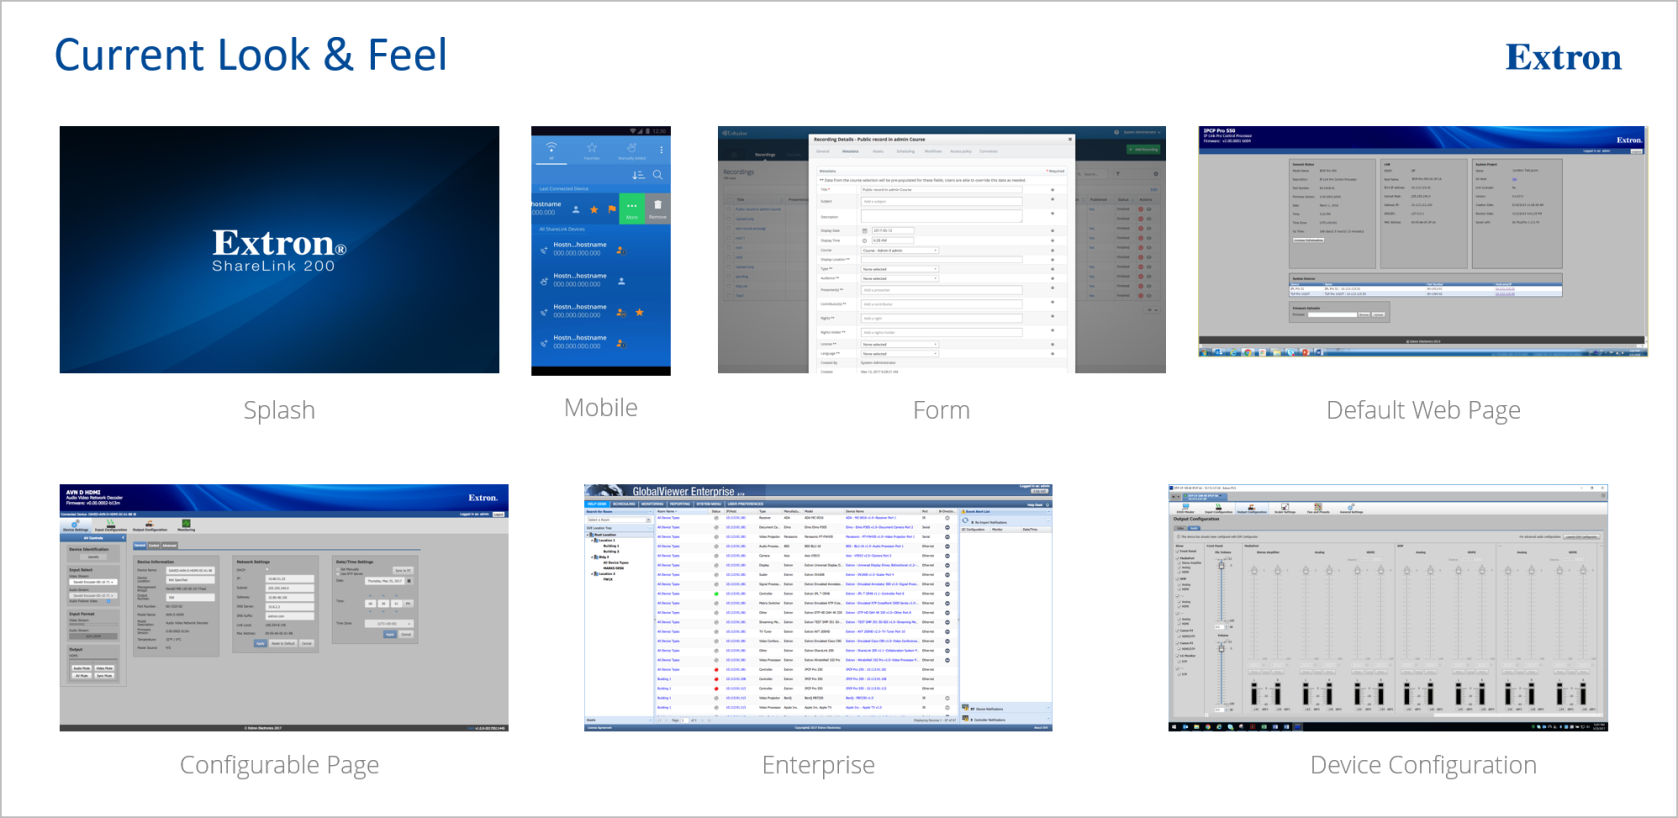Image resolution: width=1678 pixels, height=818 pixels.
Task: Select the Use NTP Server radio in Date/Time Settings
Action: (x=338, y=574)
